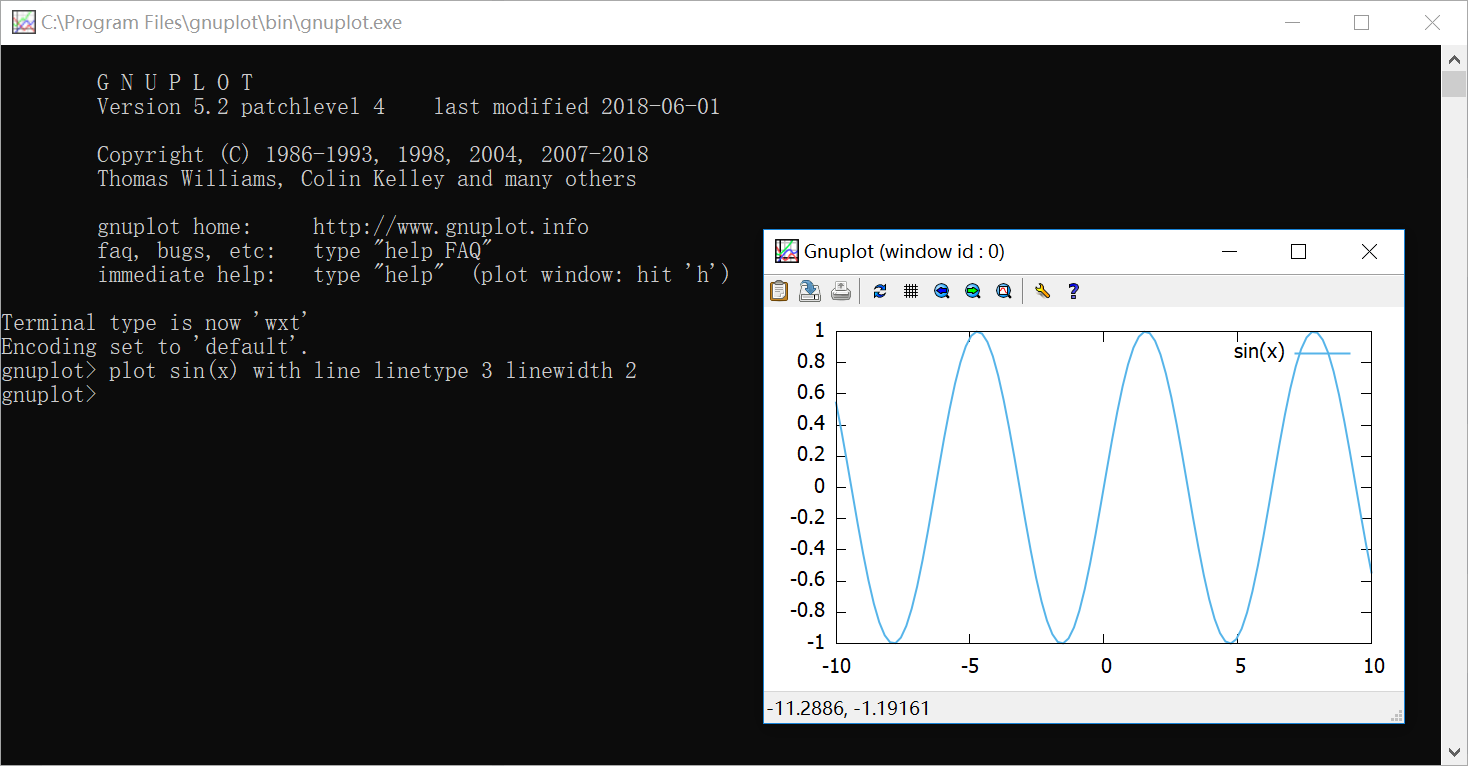The width and height of the screenshot is (1468, 766).
Task: Click the plot command line in the console
Action: pyautogui.click(x=319, y=371)
